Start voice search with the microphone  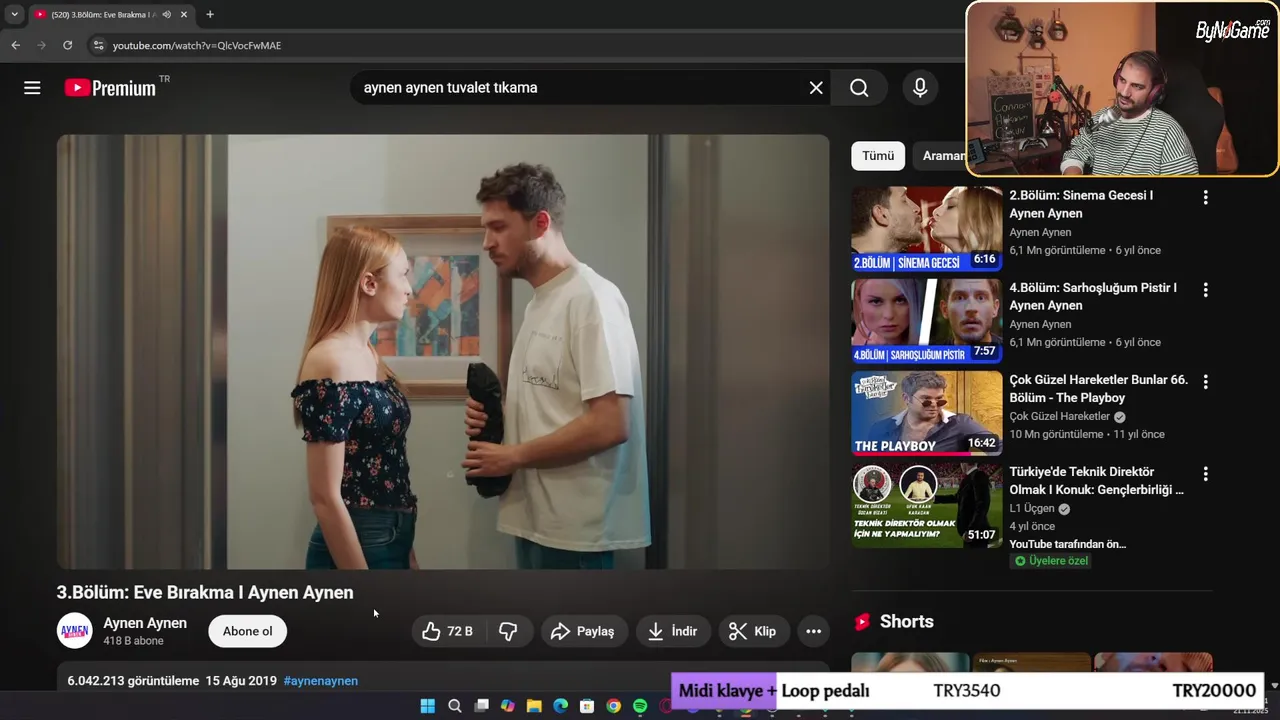click(x=920, y=88)
